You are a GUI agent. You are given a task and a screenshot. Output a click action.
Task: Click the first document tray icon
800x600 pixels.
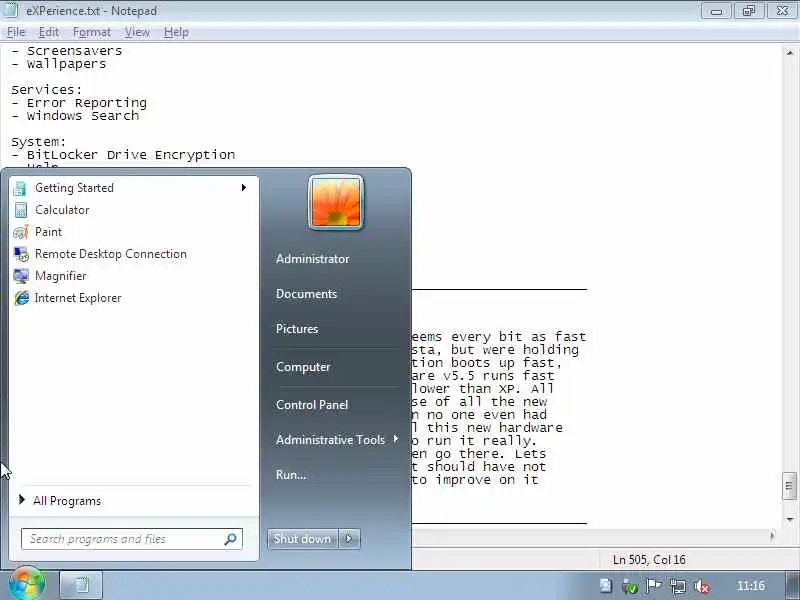[x=606, y=586]
